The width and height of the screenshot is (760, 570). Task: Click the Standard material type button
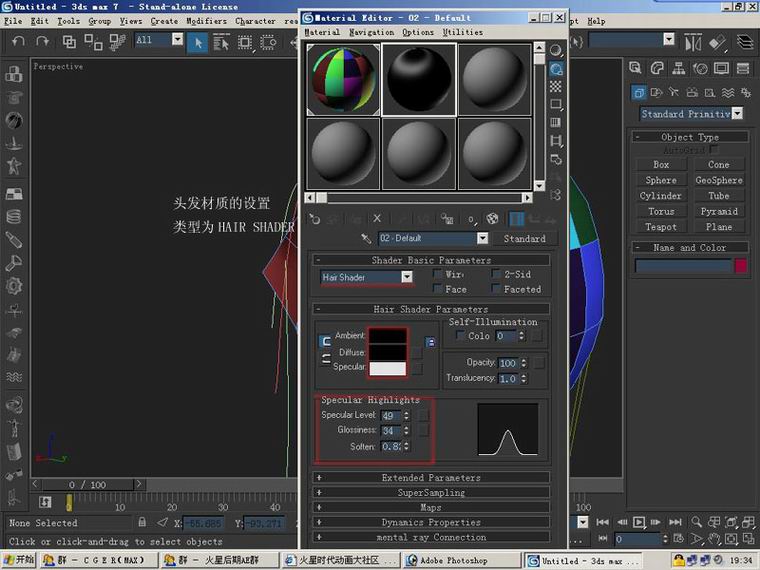coord(524,238)
